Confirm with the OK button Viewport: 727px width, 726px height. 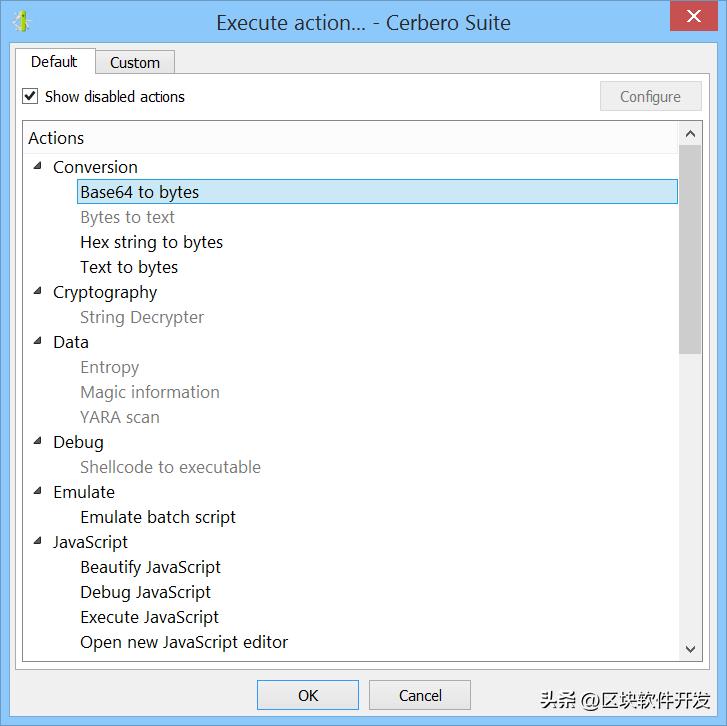coord(308,695)
